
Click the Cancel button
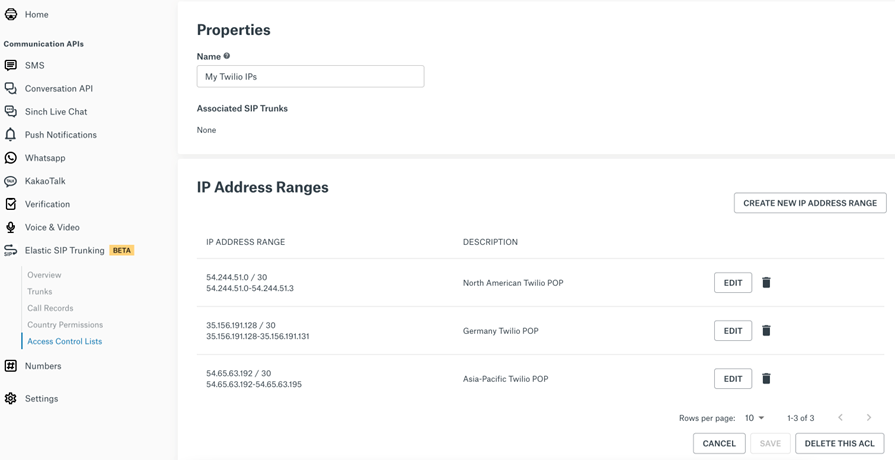pyautogui.click(x=719, y=443)
